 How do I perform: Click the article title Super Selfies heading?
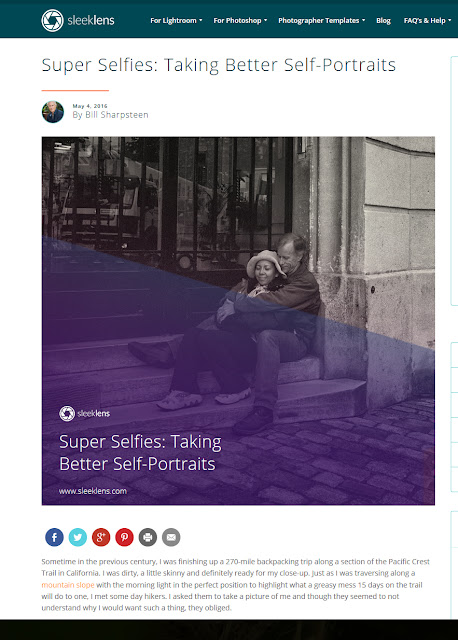219,65
